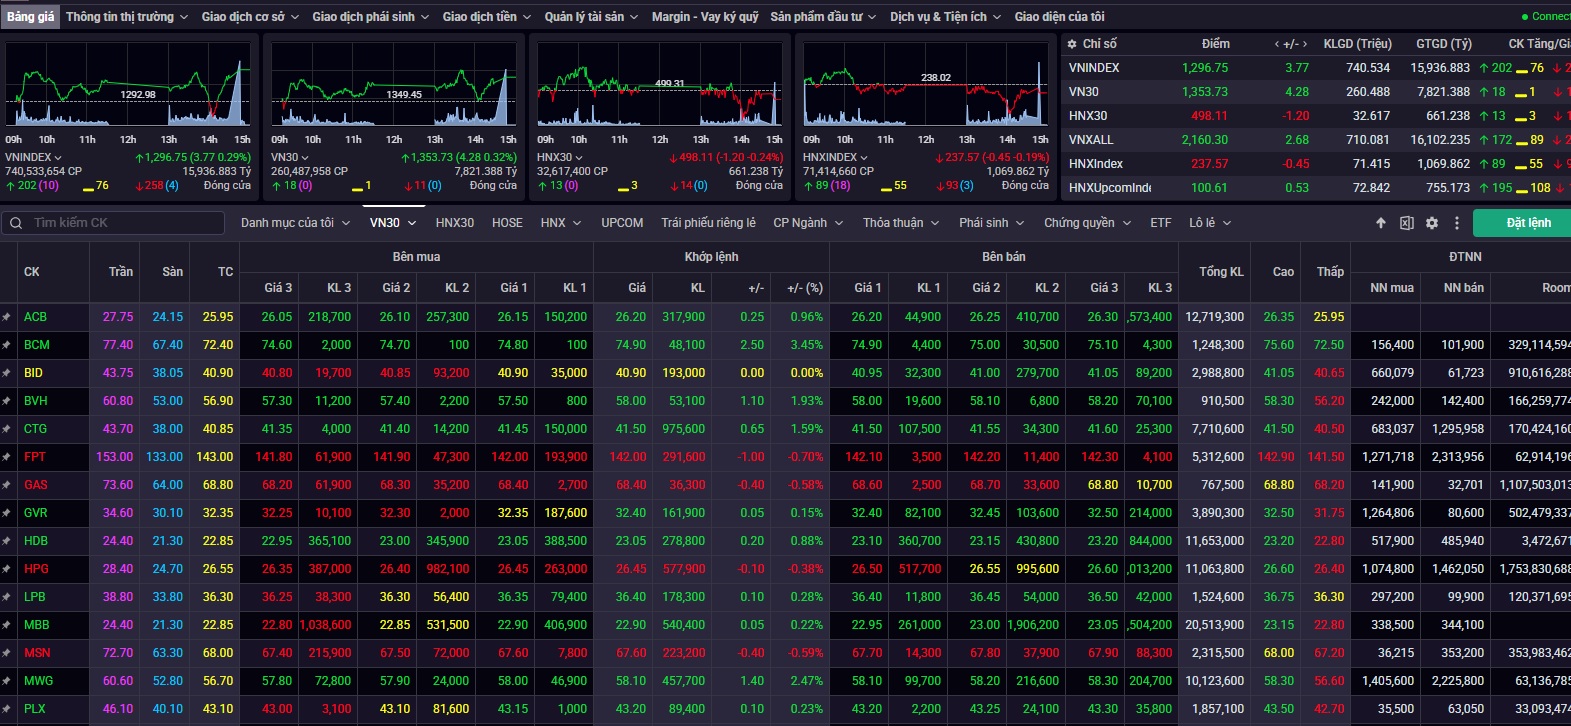Toggle pin on GVR row
The height and width of the screenshot is (726, 1571).
[7, 513]
